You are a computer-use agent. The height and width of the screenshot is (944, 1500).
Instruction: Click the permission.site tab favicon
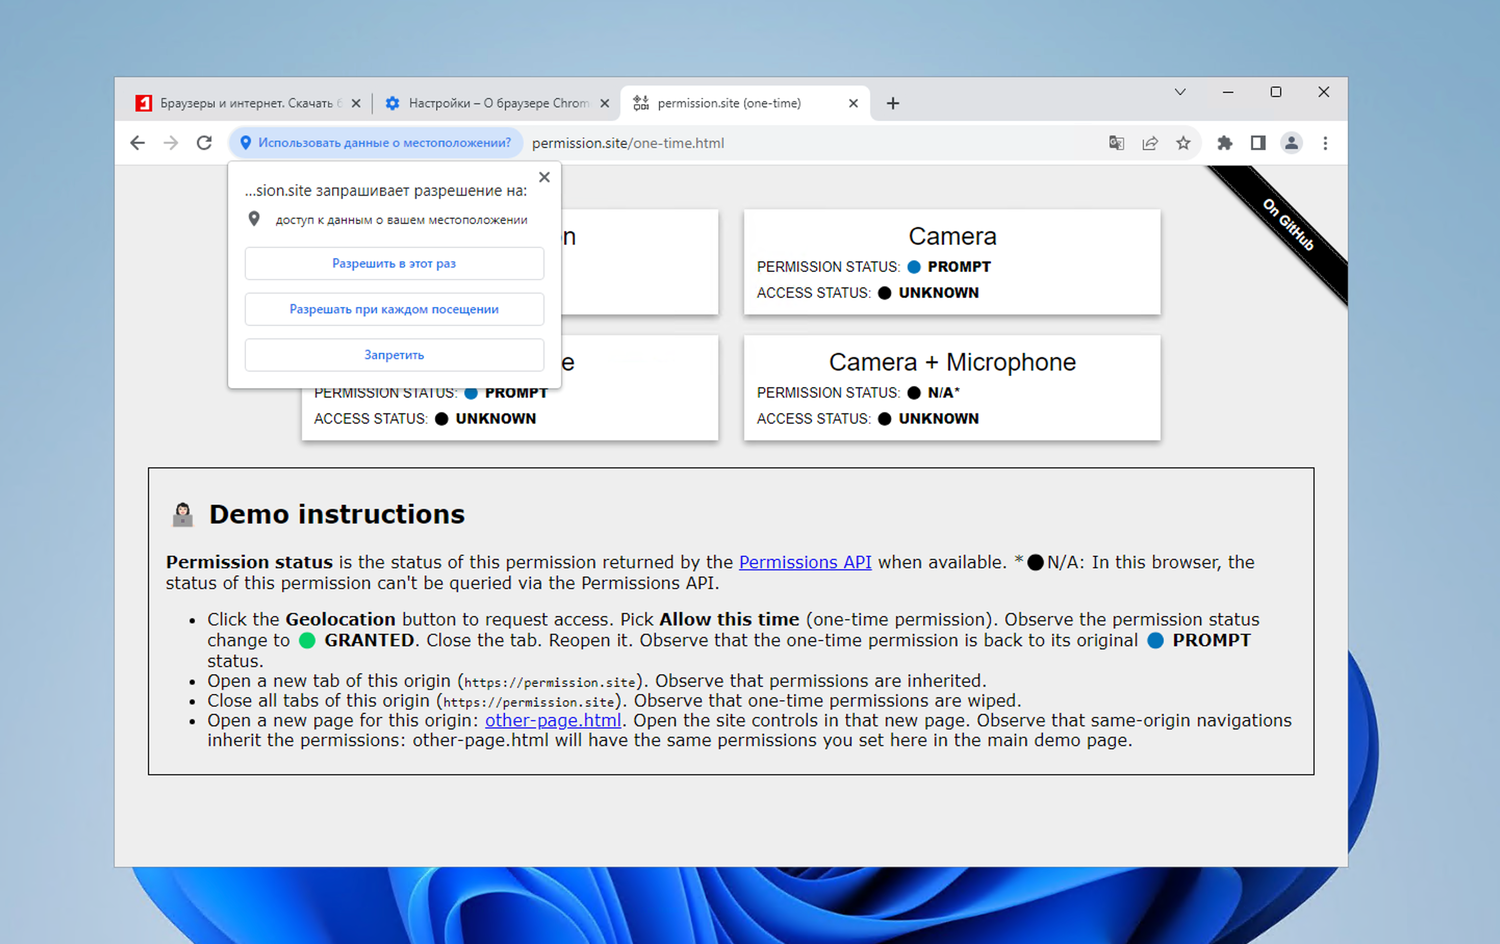[x=641, y=103]
